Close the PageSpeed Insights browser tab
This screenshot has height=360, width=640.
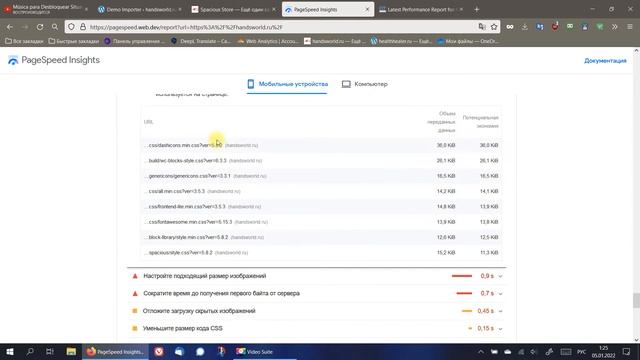(367, 9)
